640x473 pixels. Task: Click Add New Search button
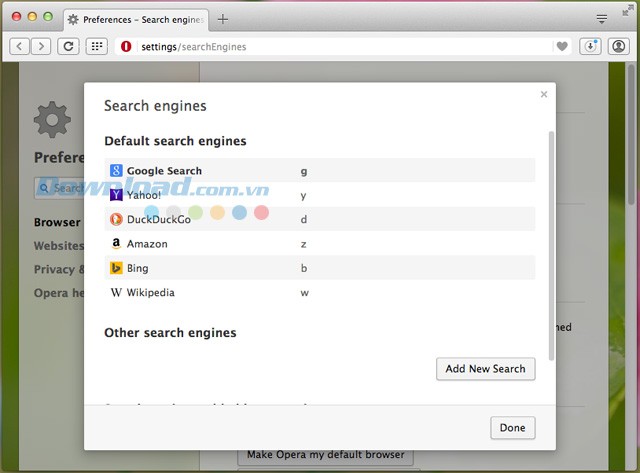point(485,369)
